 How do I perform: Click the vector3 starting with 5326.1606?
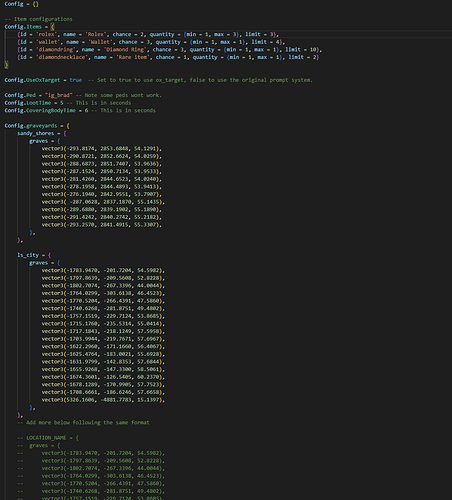103,400
